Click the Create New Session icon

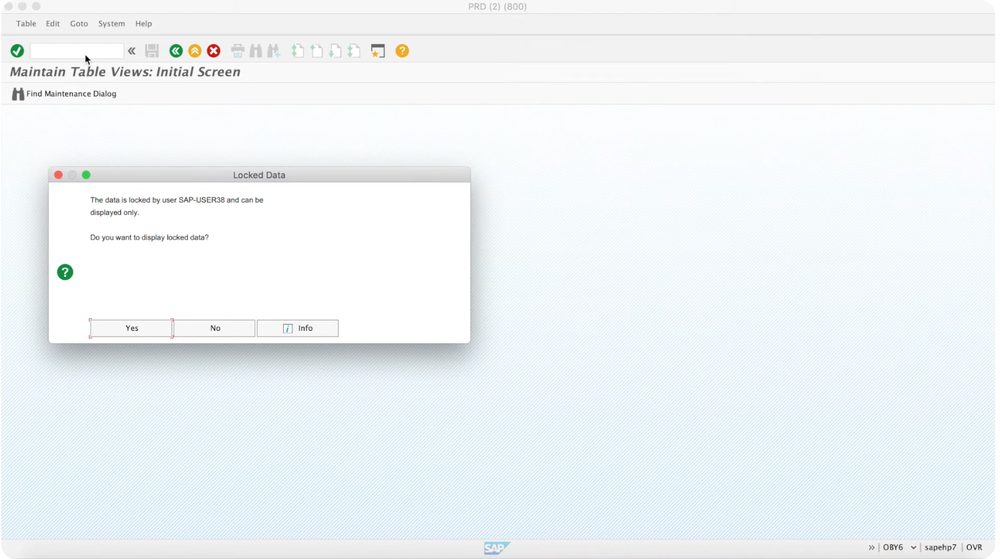[378, 51]
